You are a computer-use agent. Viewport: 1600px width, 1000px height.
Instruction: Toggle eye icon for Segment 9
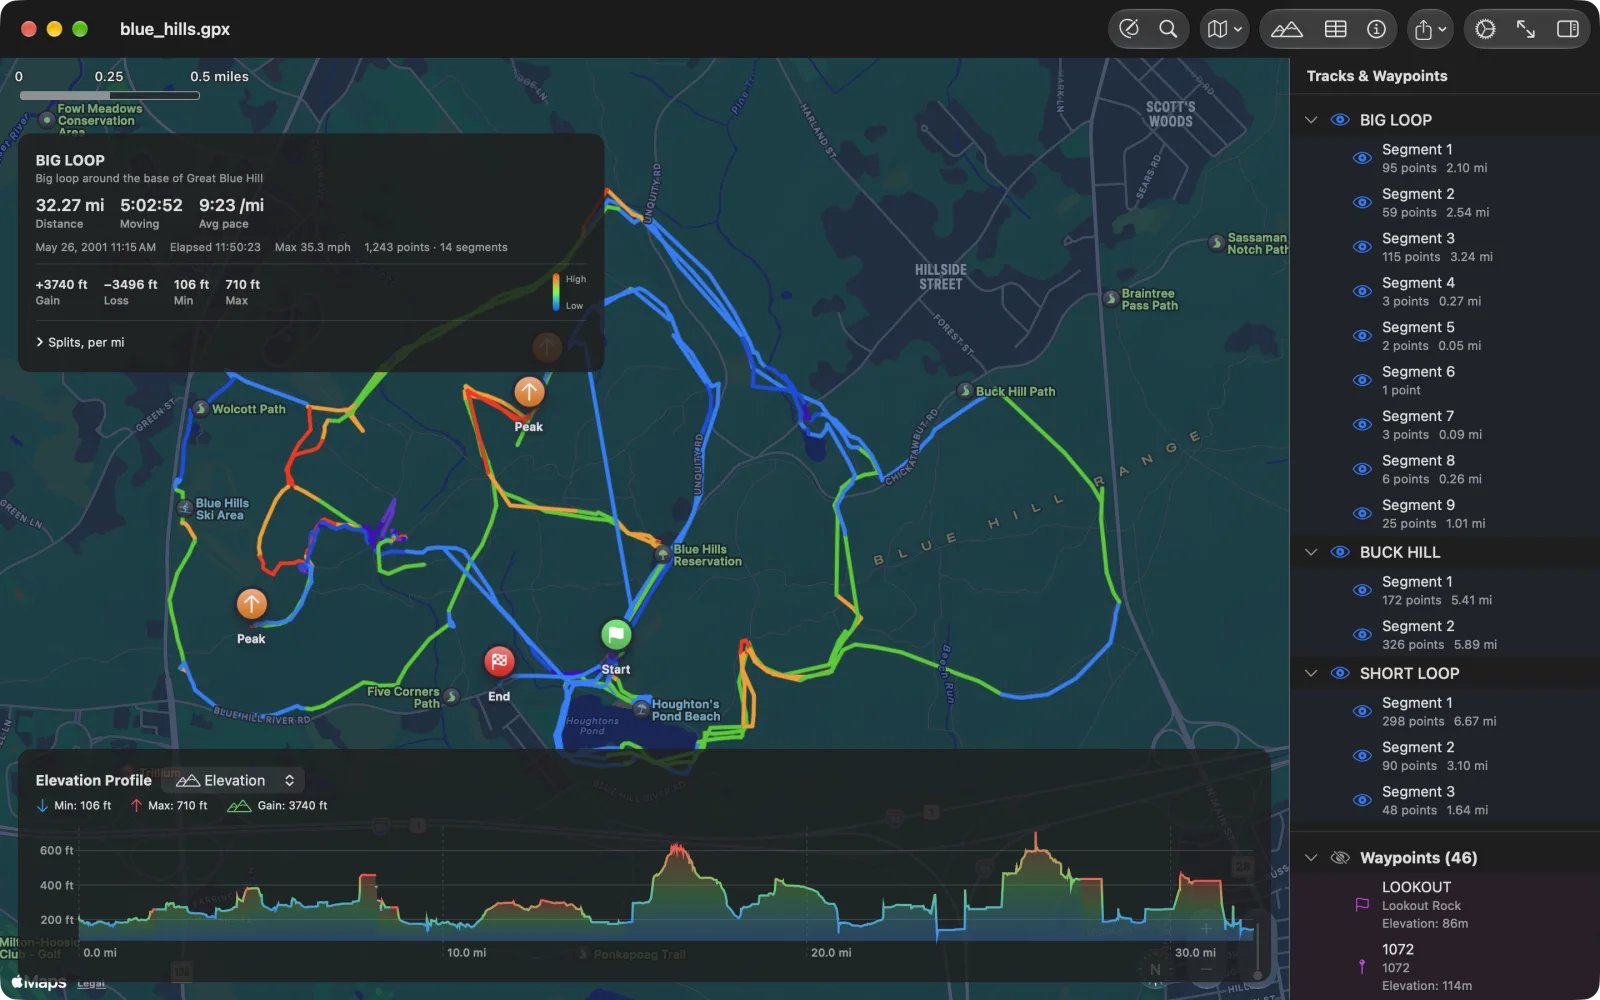(x=1362, y=513)
